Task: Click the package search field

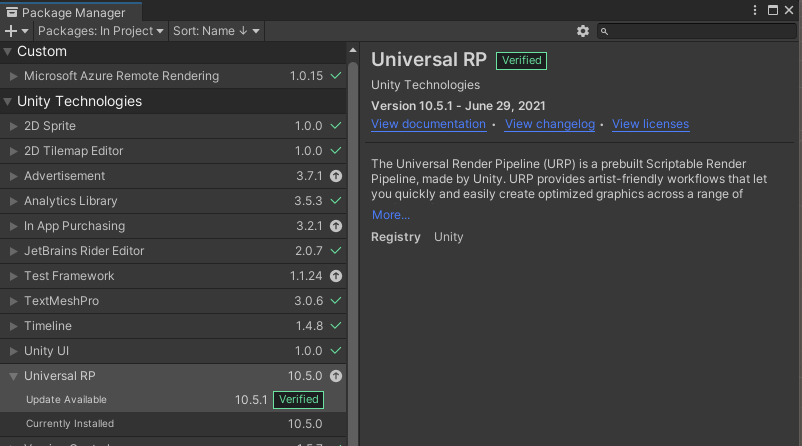Action: point(697,31)
